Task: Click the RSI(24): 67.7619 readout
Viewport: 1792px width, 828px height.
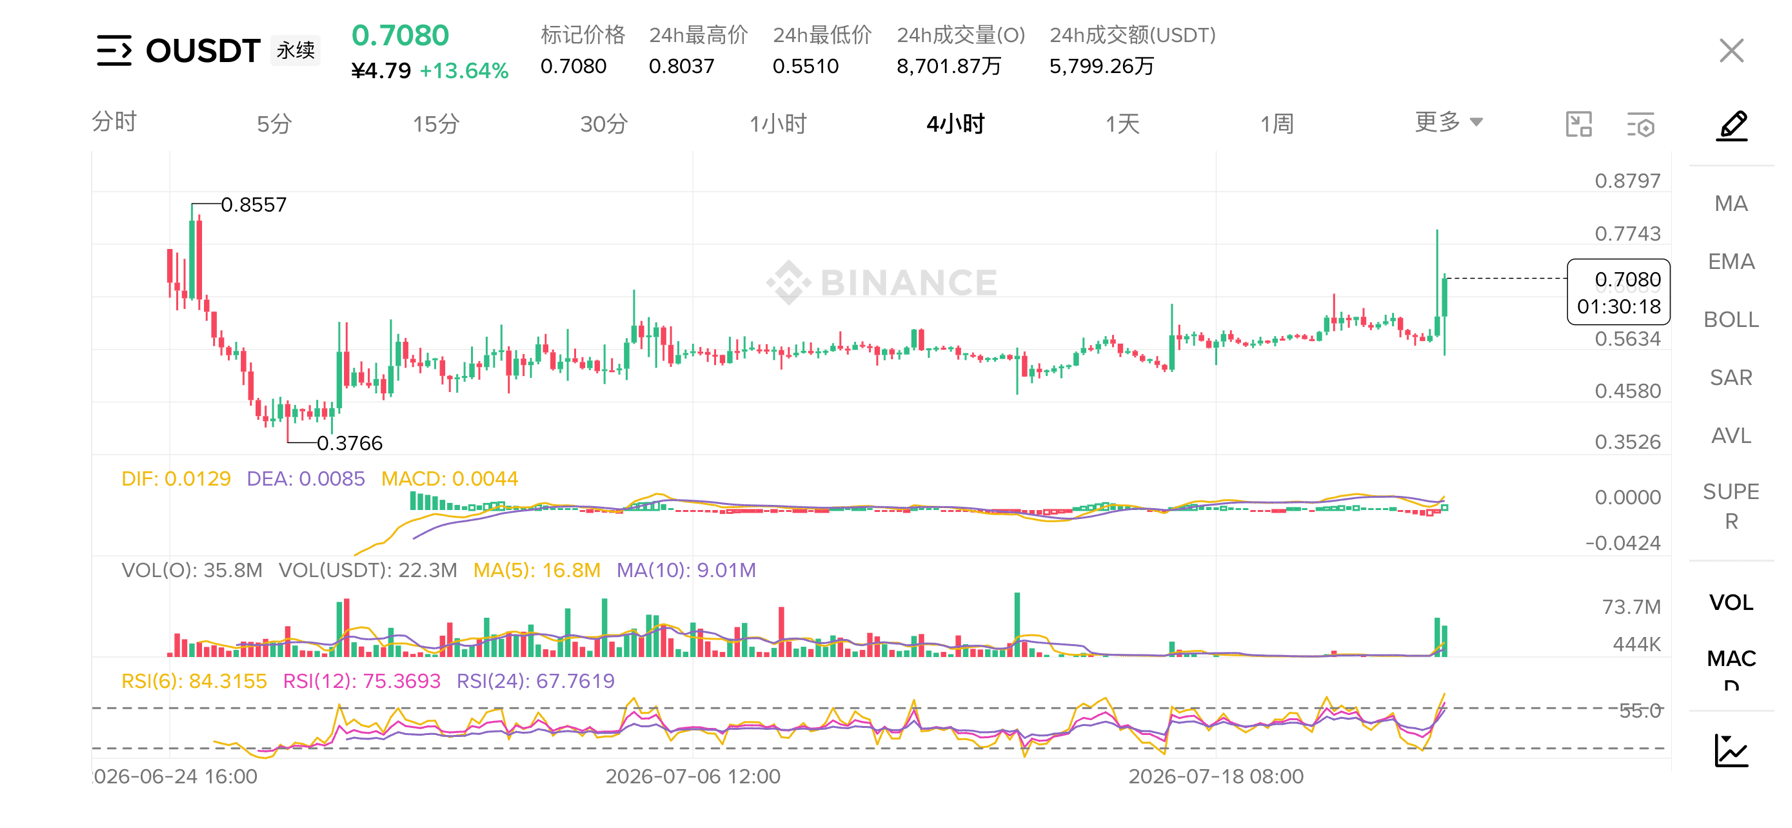Action: (x=536, y=681)
